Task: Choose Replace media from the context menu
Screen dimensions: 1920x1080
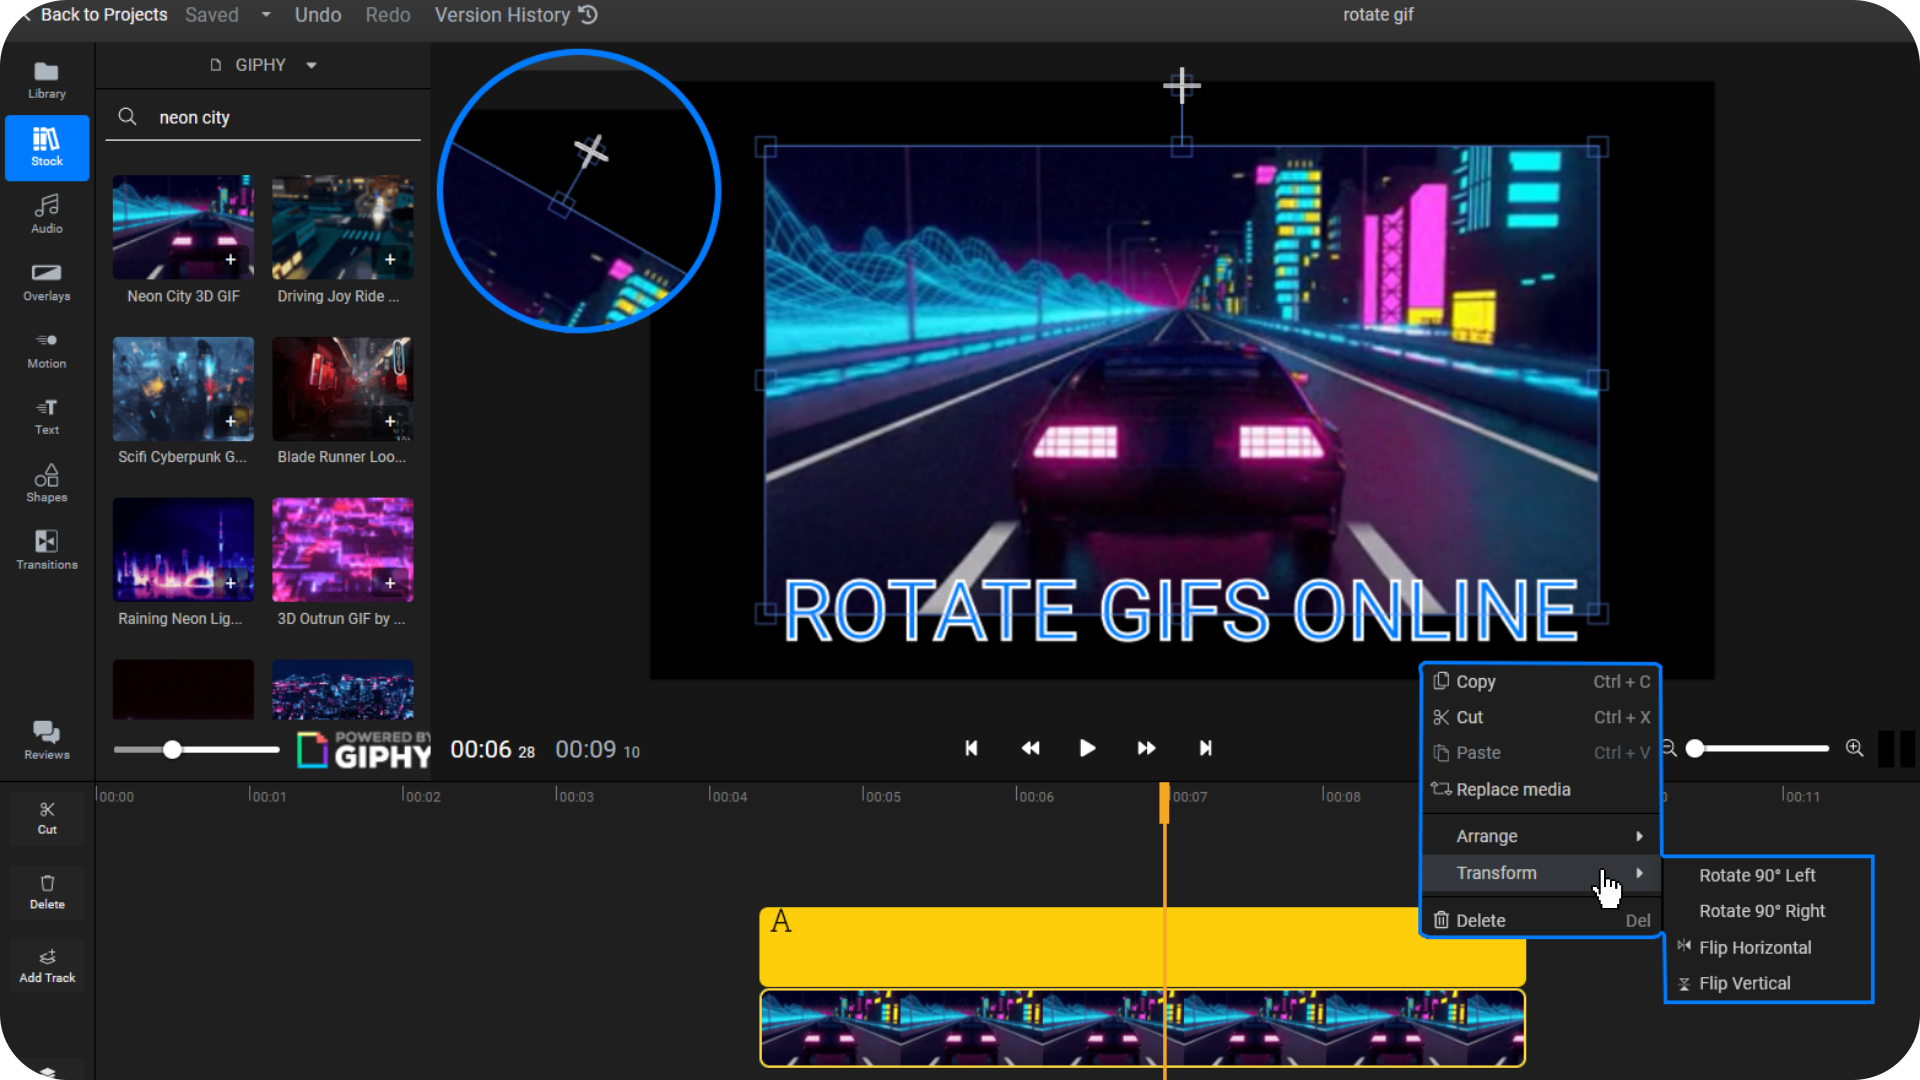Action: click(x=1513, y=789)
